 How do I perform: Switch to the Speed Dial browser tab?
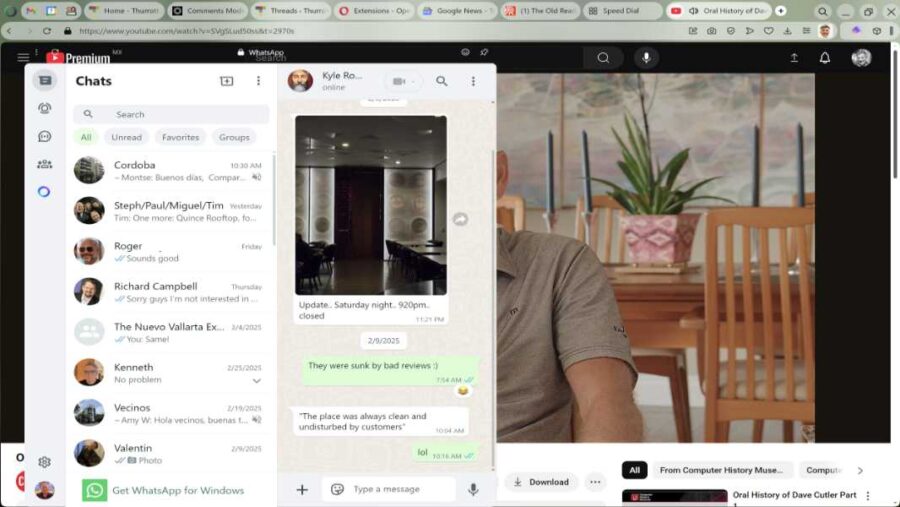tap(623, 11)
